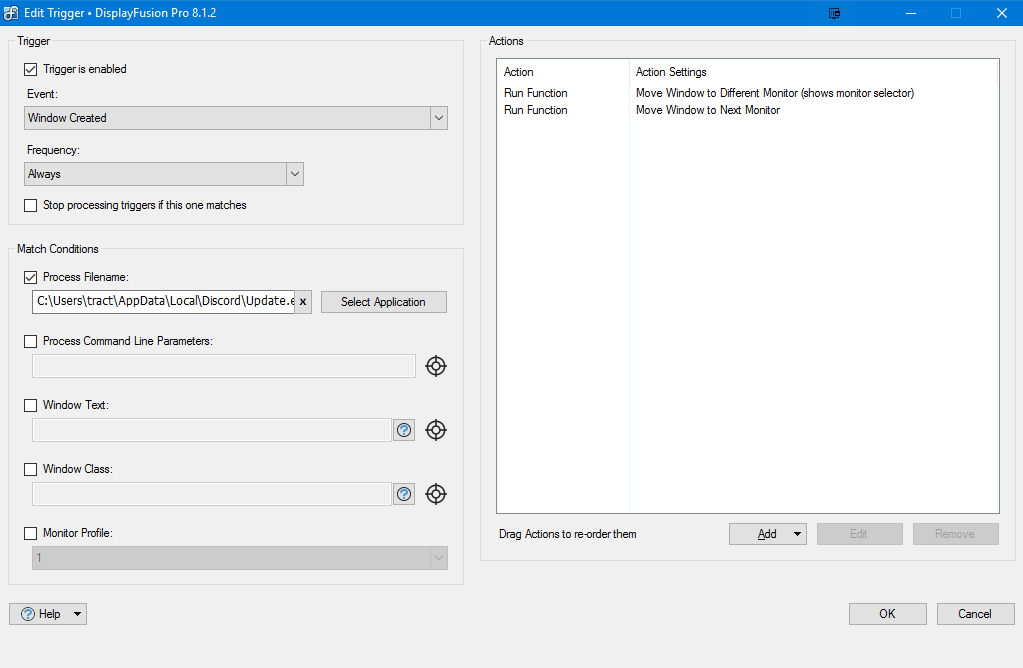Click the DisplayFusion app icon in title bar
Image resolution: width=1023 pixels, height=668 pixels.
click(11, 13)
